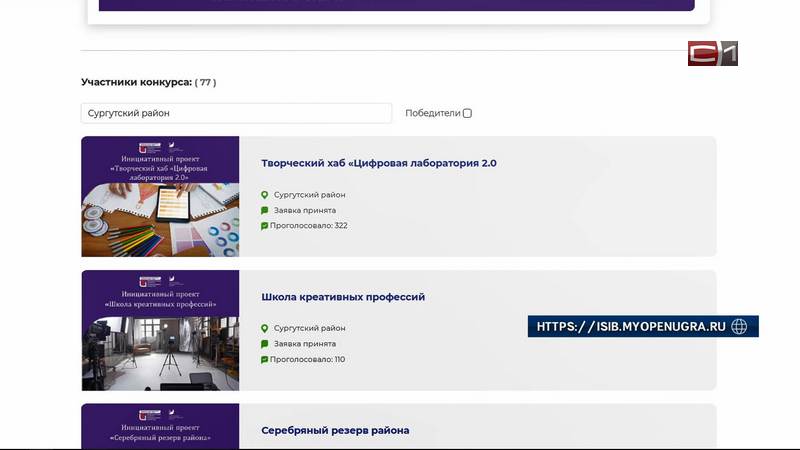Click the Сургутский район filter field

click(x=236, y=113)
